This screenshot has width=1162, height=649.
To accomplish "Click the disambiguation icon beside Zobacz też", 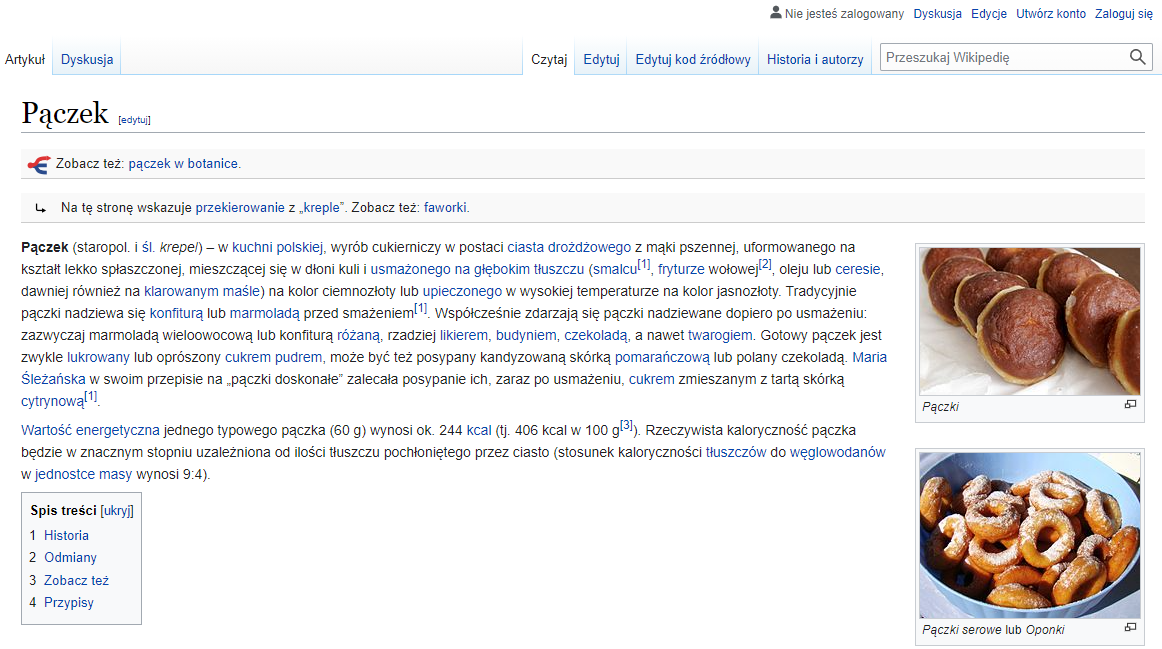I will click(38, 164).
